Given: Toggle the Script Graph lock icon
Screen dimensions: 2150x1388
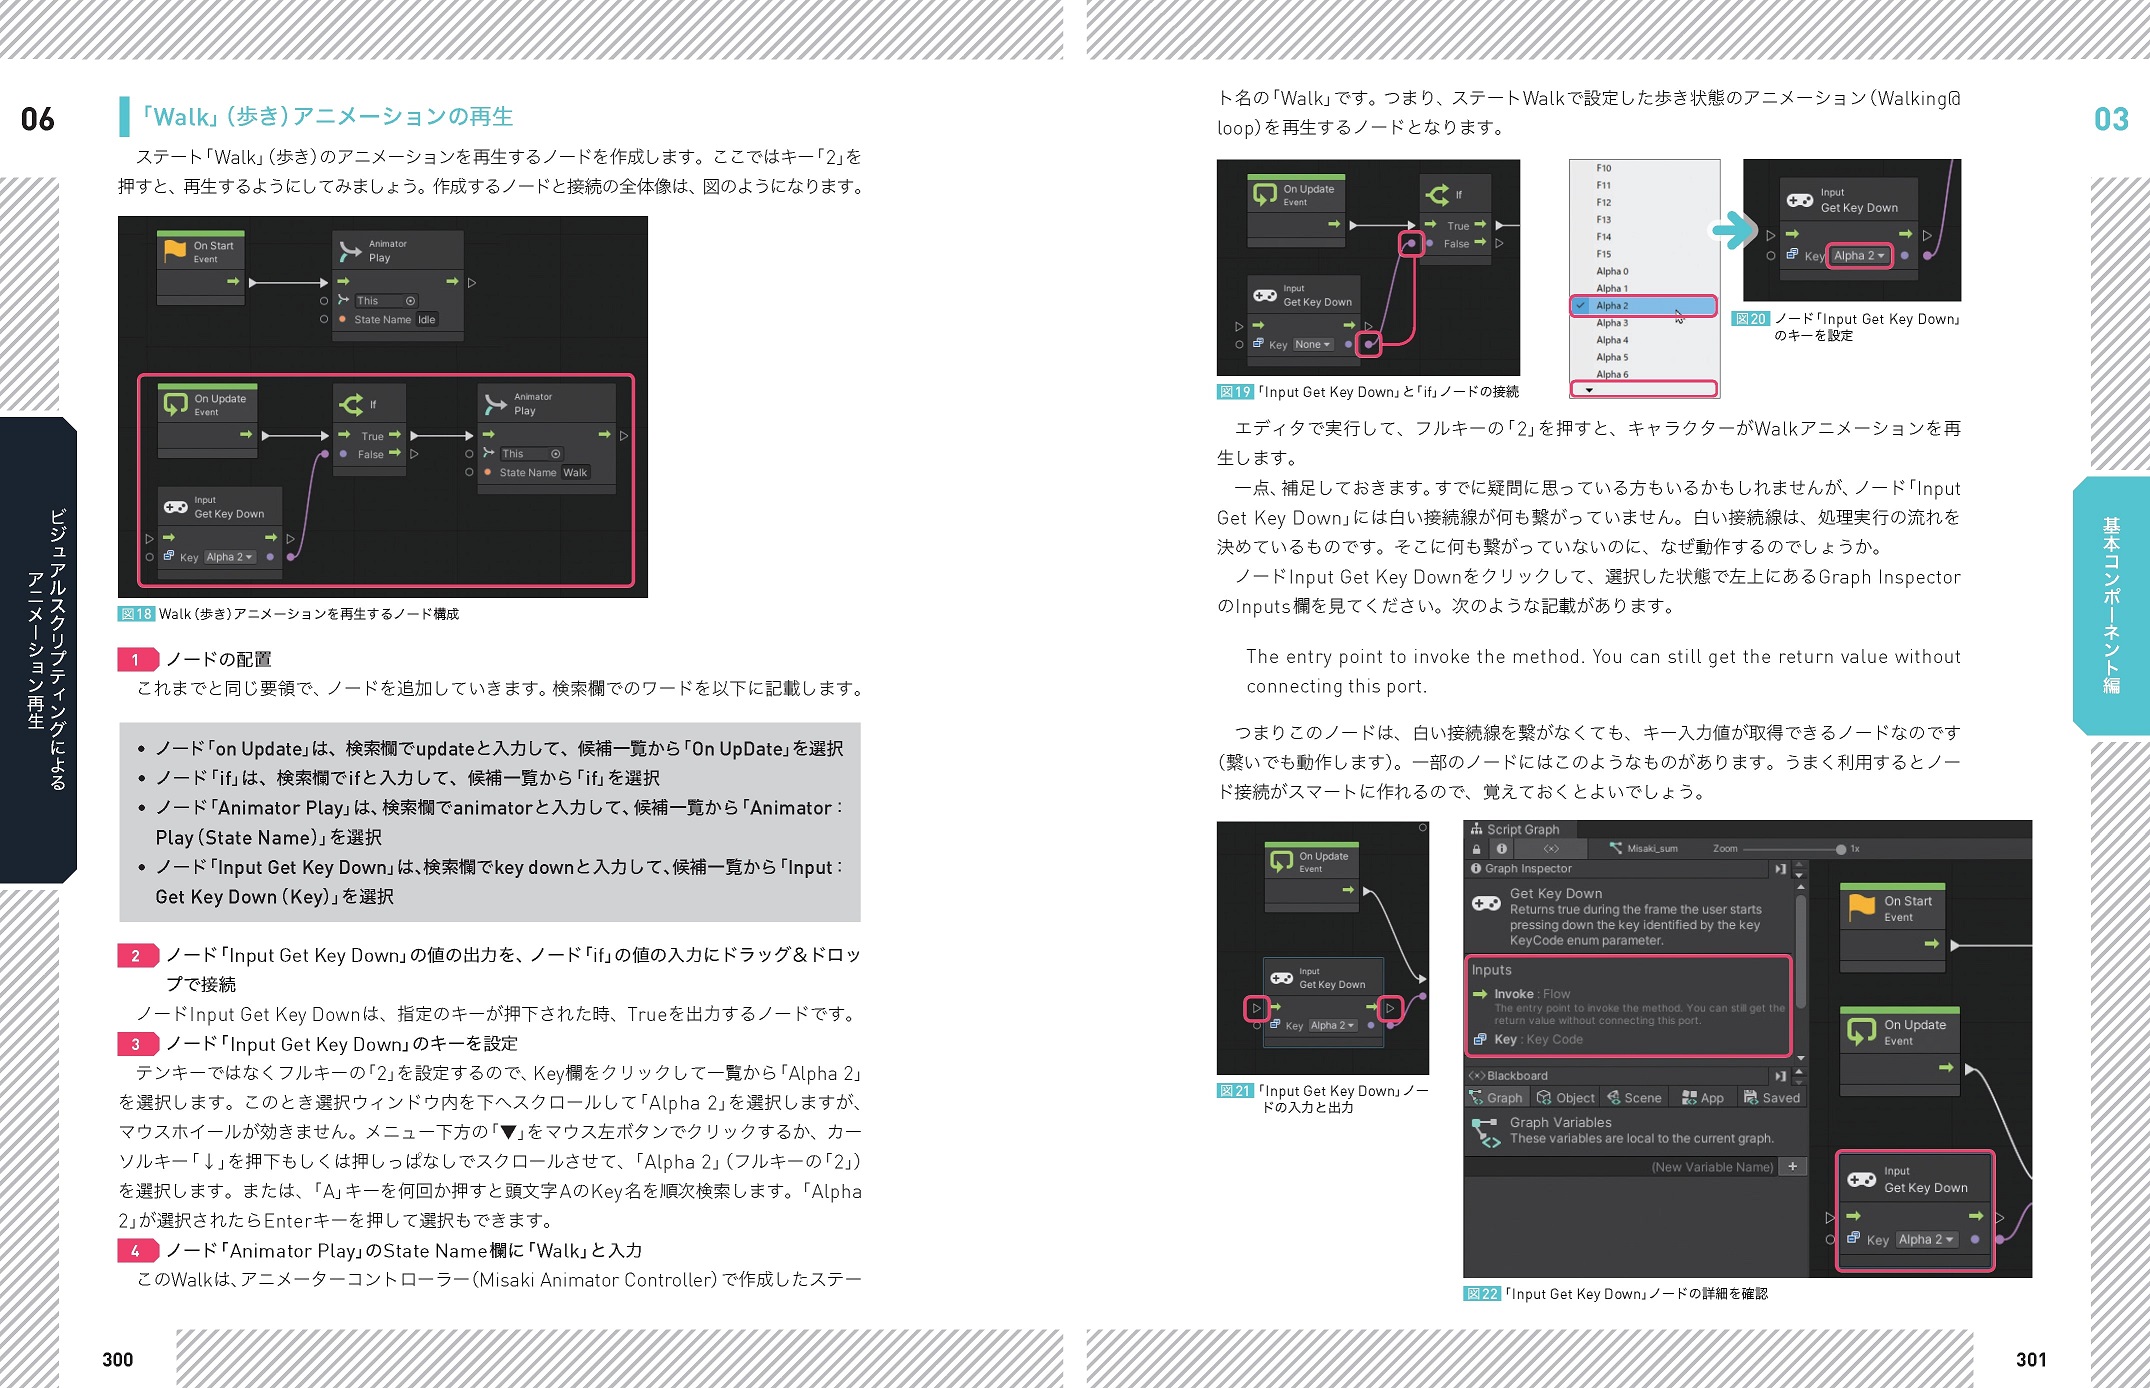Looking at the screenshot, I should click(x=1476, y=849).
